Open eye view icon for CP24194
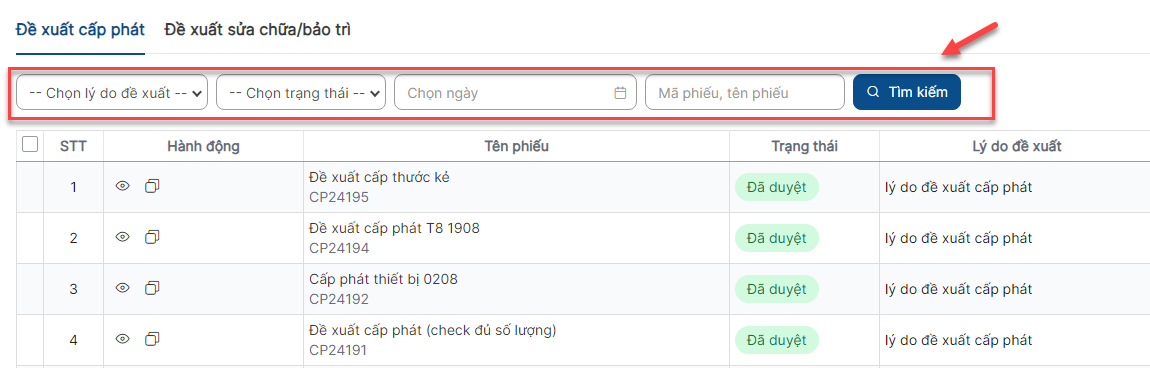The height and width of the screenshot is (368, 1150). click(x=123, y=237)
